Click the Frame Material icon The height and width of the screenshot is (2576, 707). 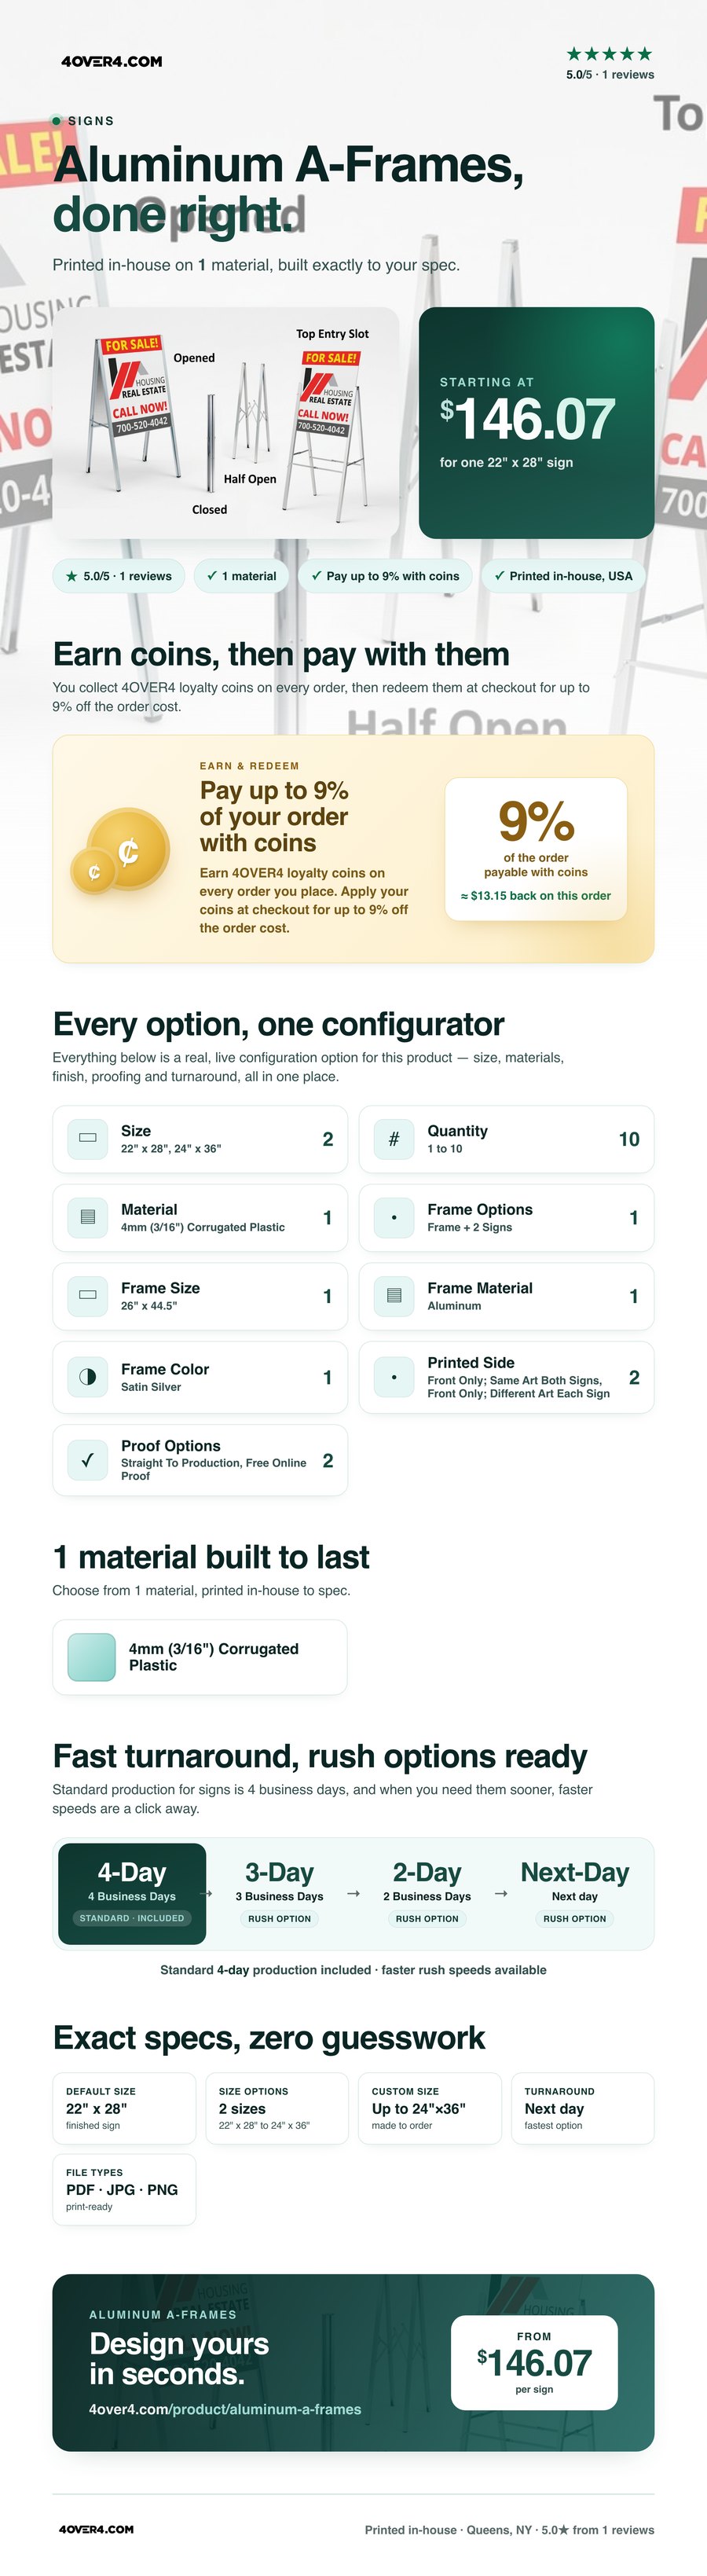[x=394, y=1296]
